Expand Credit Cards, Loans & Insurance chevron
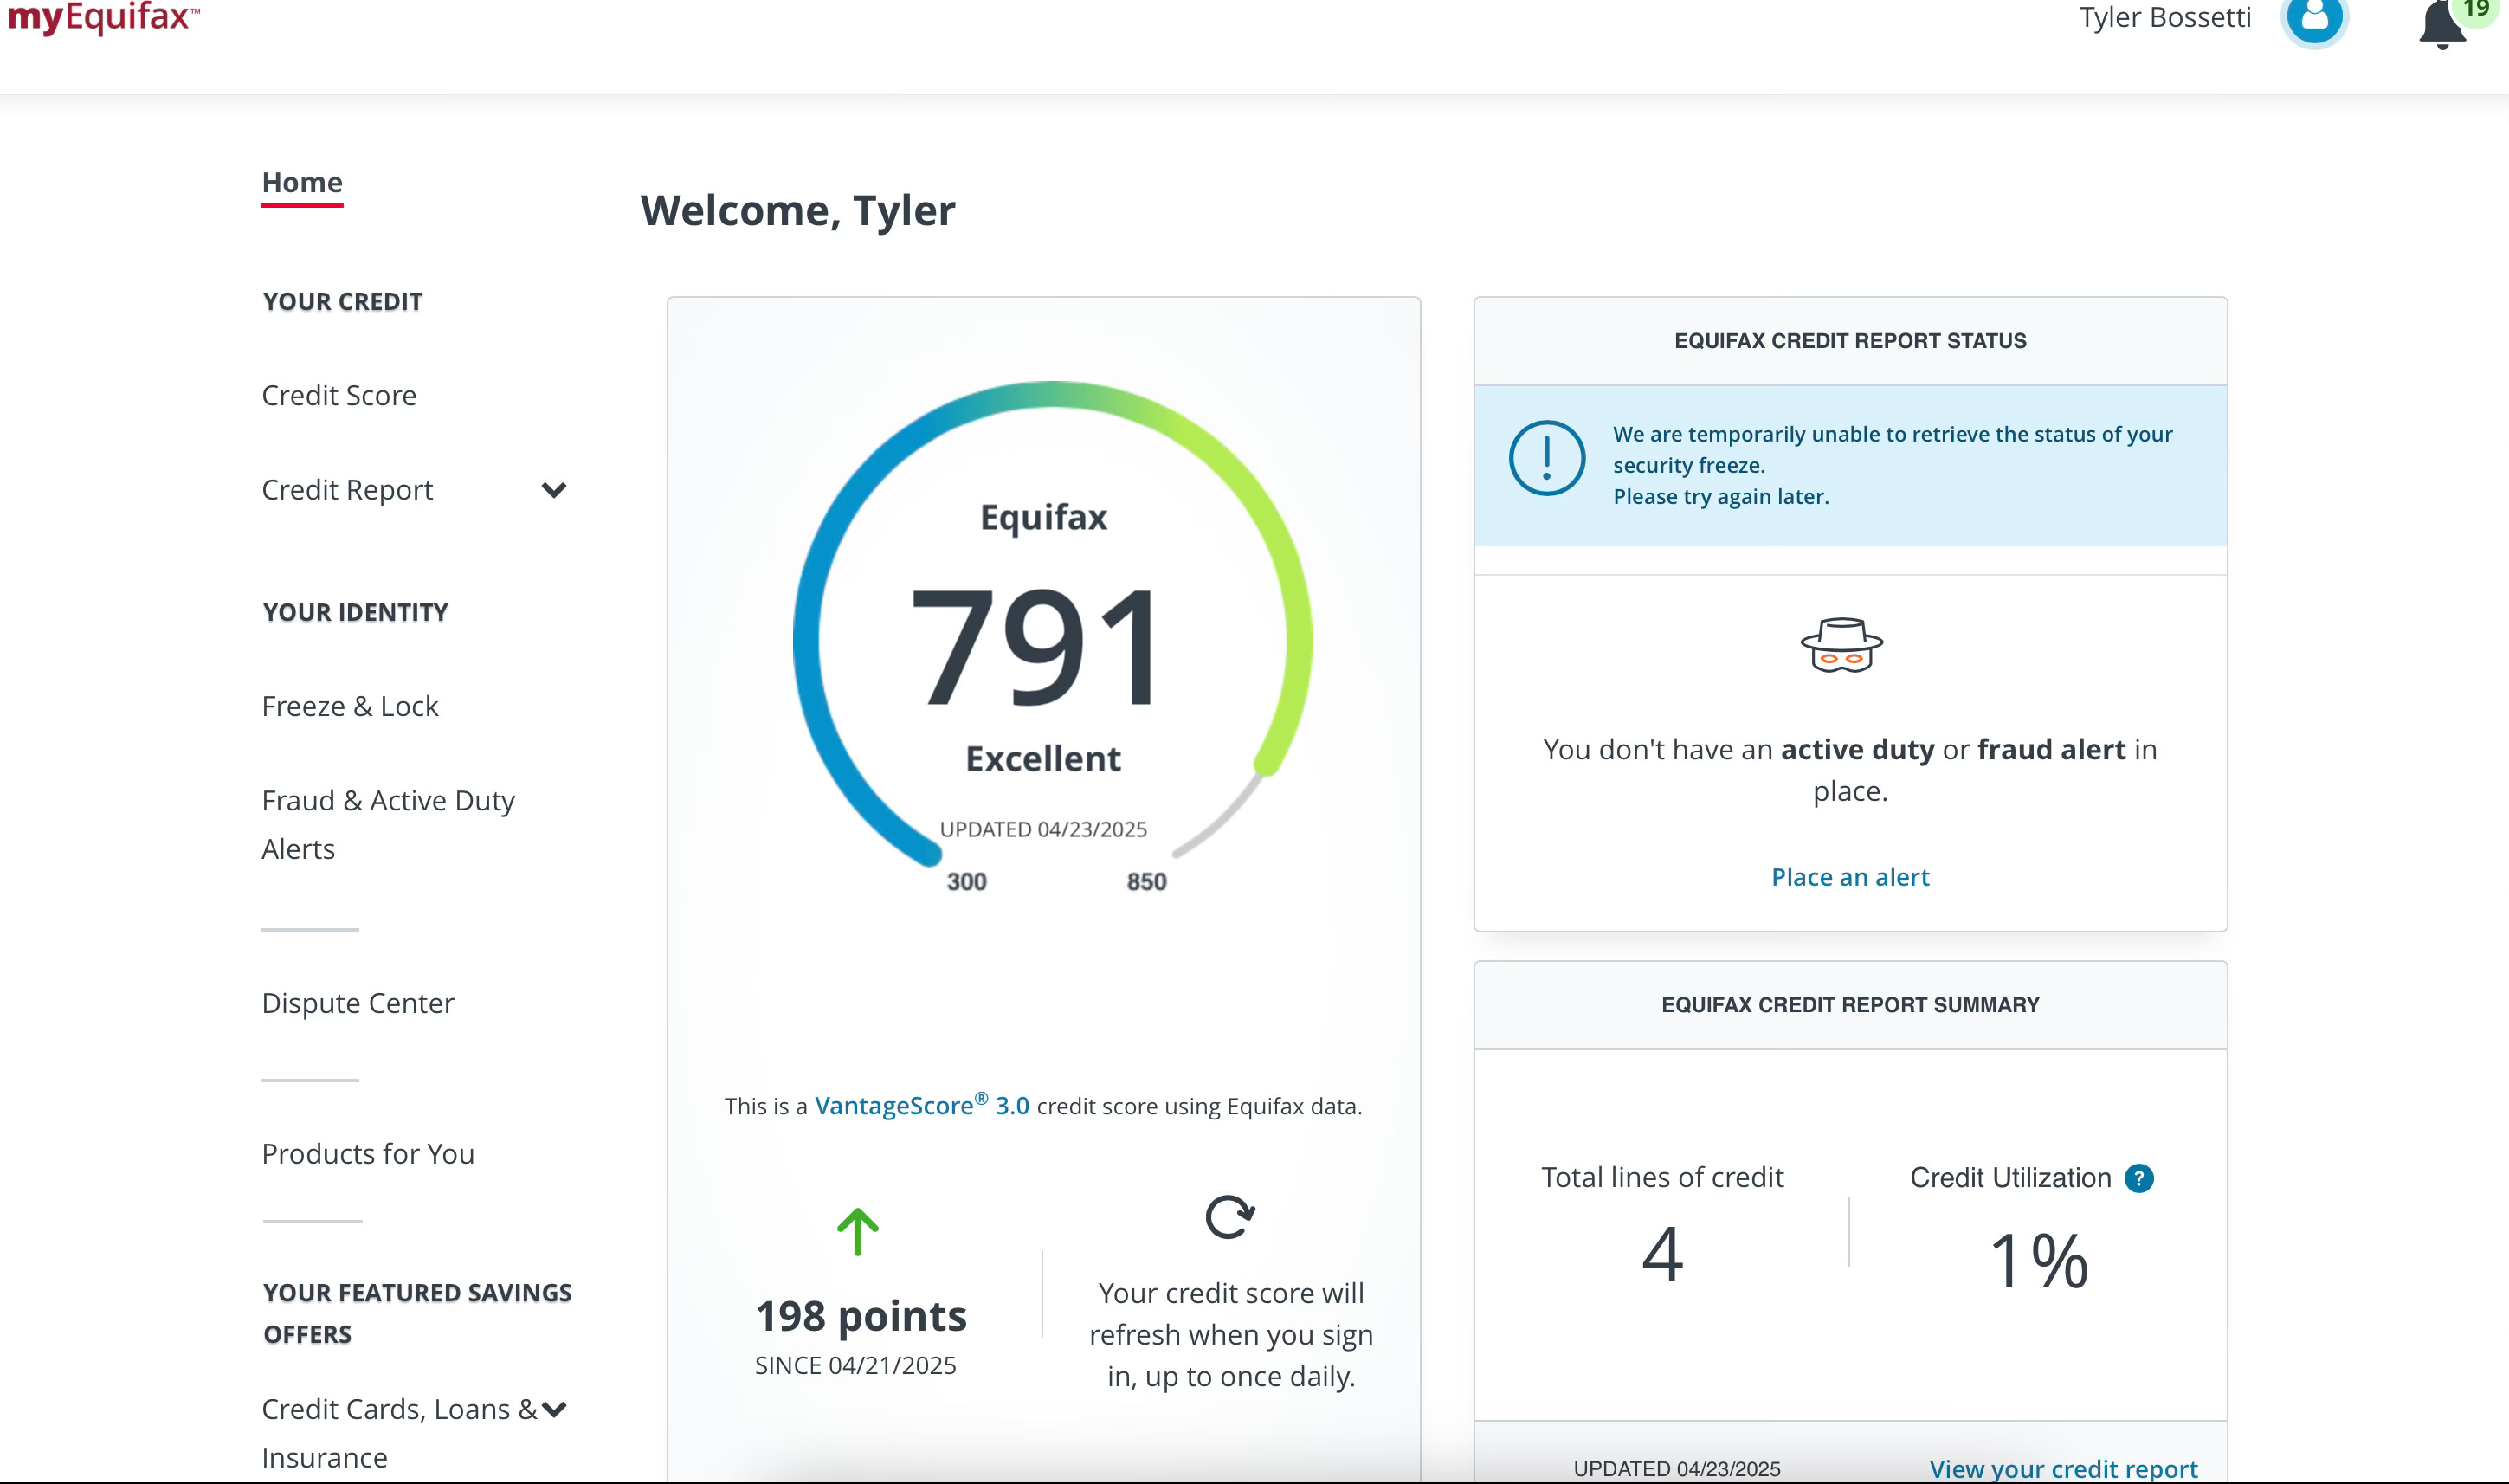 pyautogui.click(x=553, y=1410)
